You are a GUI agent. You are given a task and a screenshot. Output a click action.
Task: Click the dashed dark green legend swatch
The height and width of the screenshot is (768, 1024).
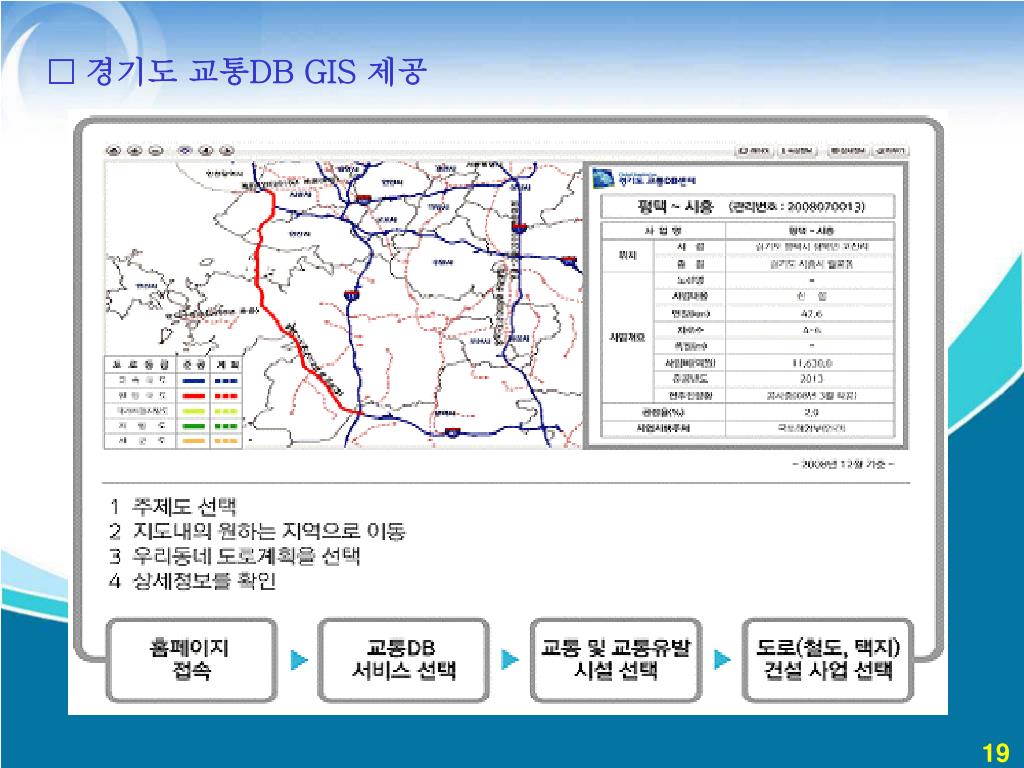point(226,426)
